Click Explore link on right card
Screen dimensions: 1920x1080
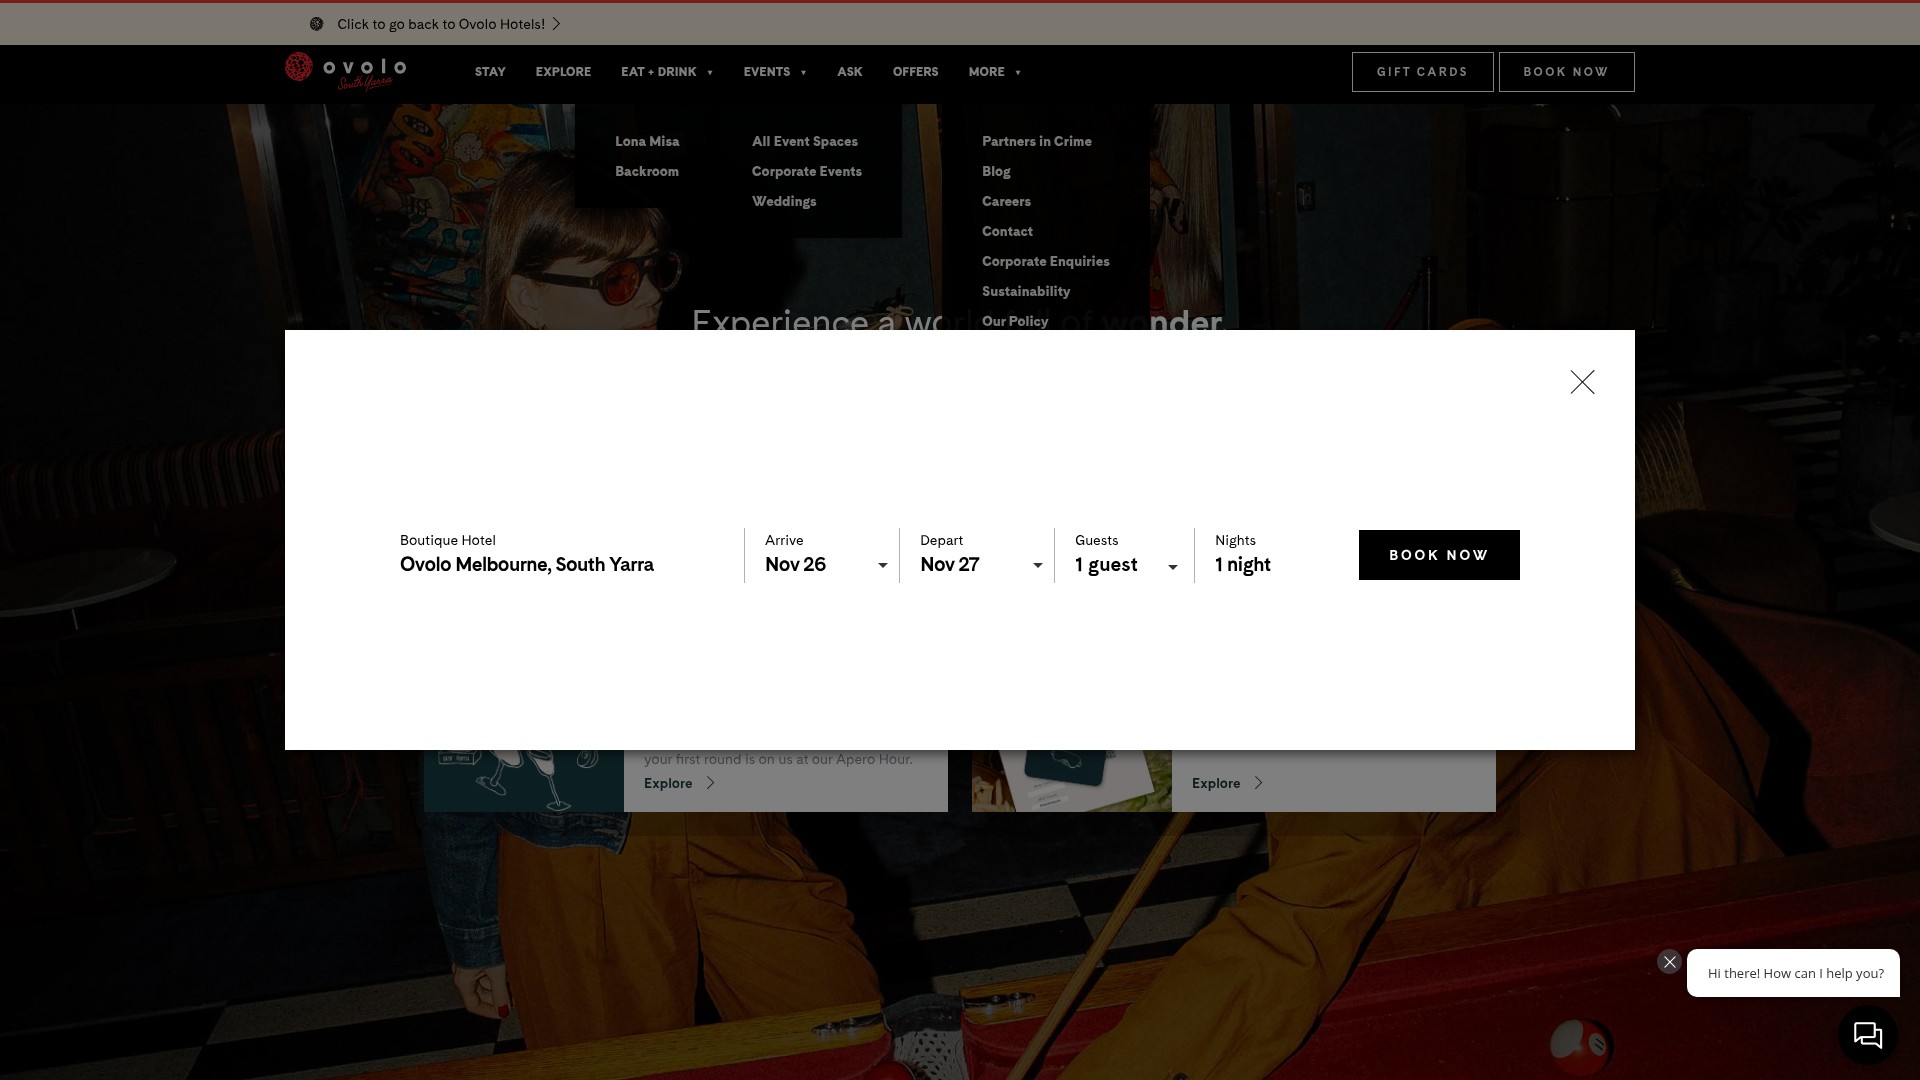coord(1216,783)
